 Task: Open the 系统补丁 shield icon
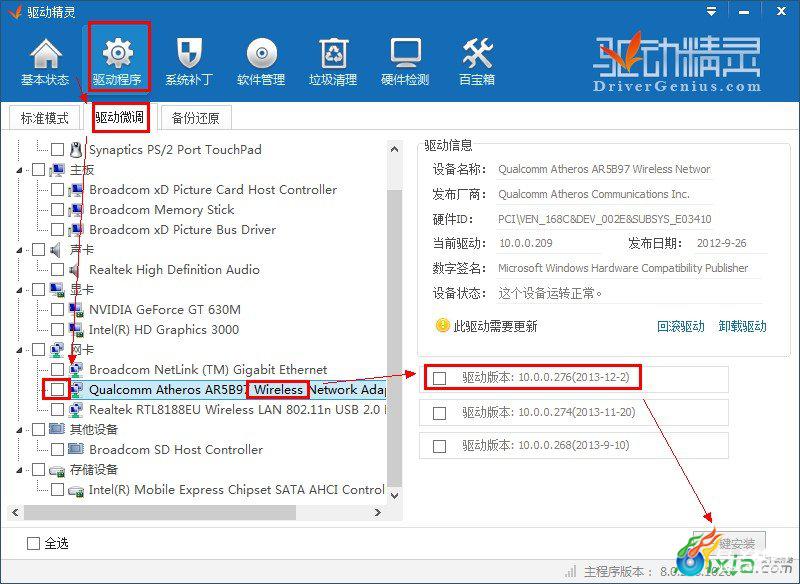[189, 54]
